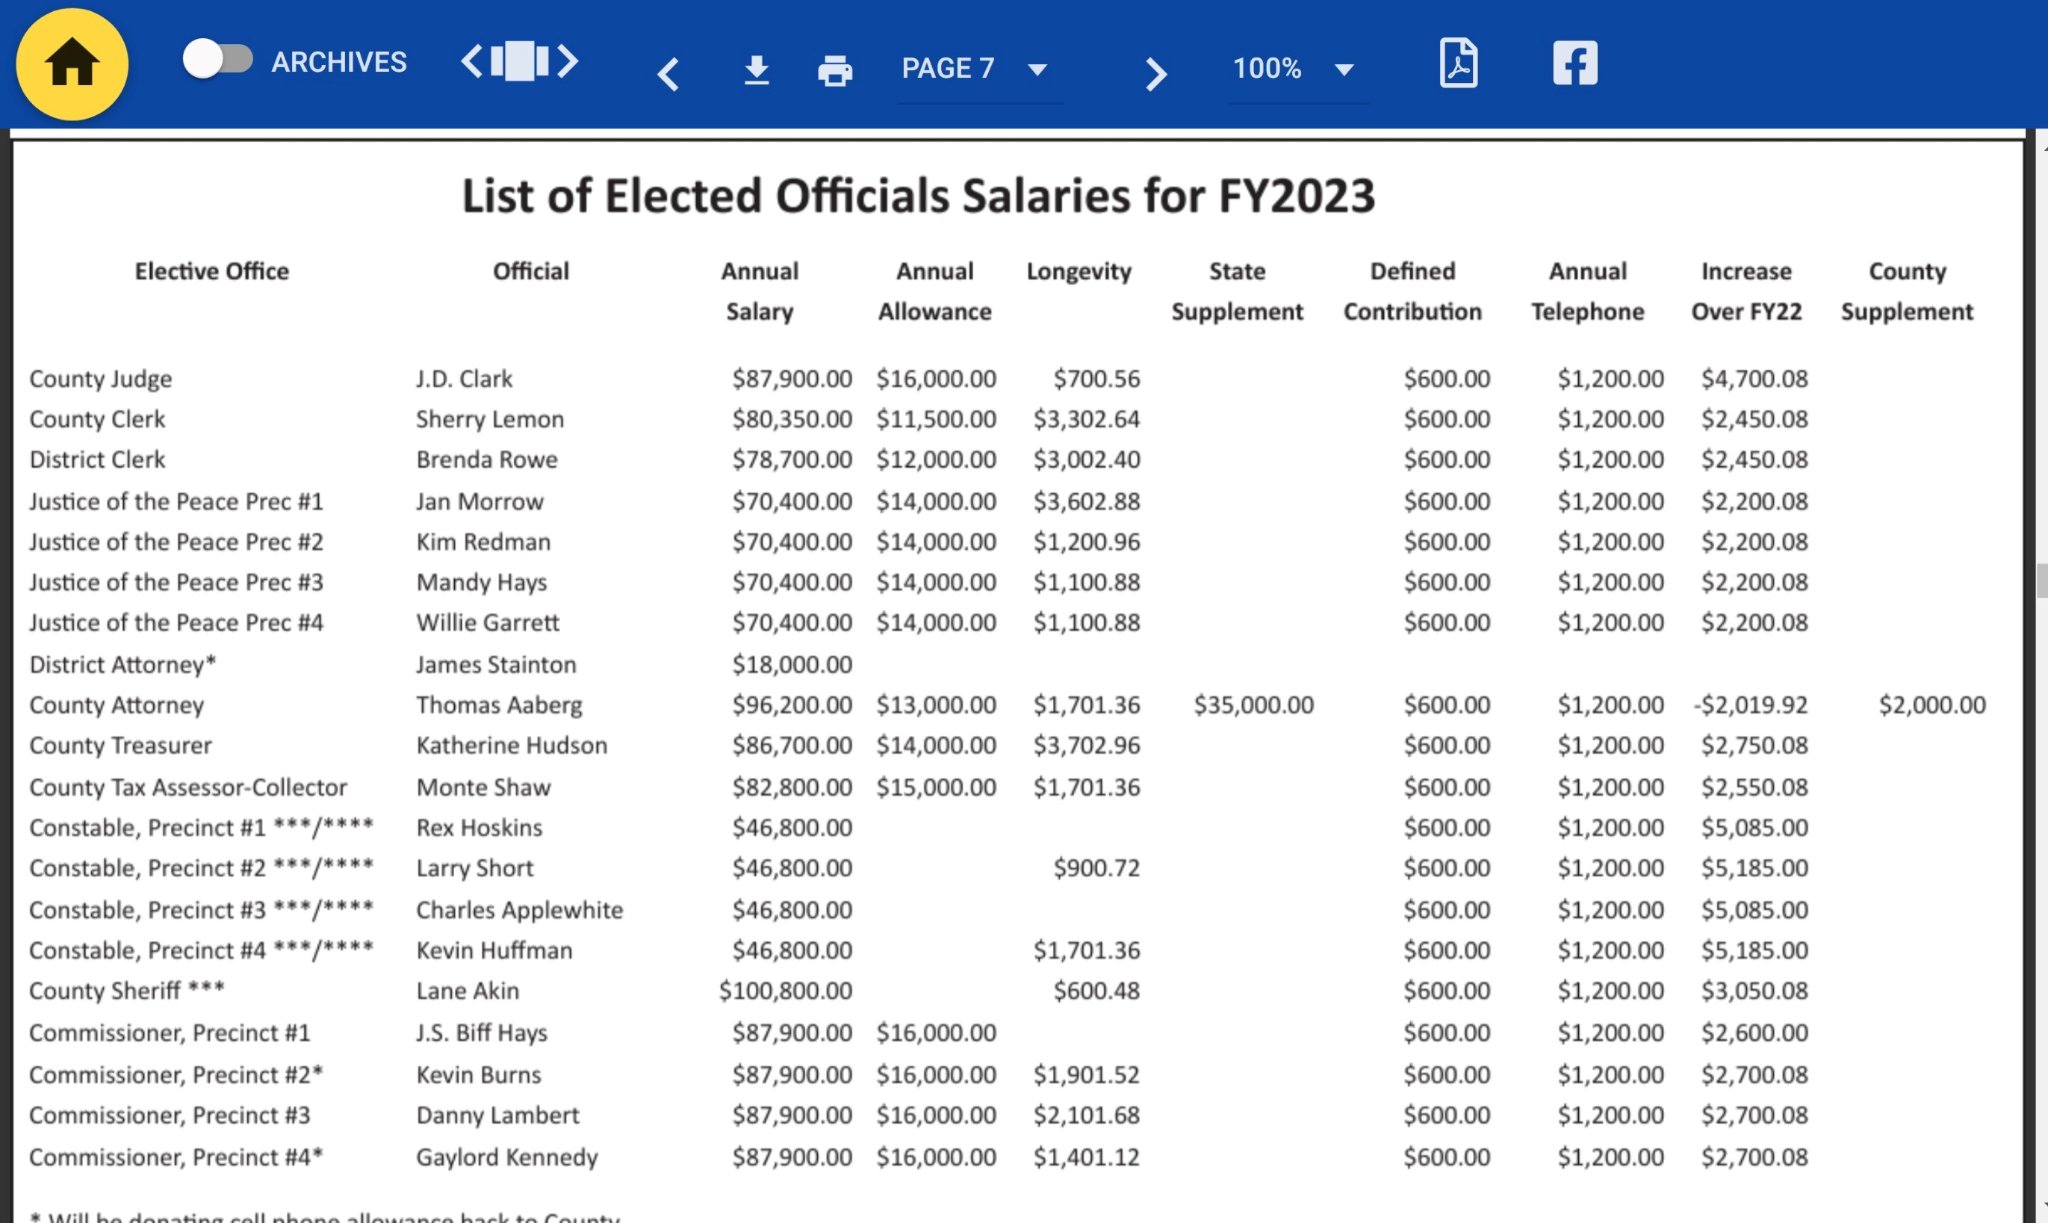Click the vertical scrollbar thumb
The image size is (2048, 1223).
pos(2041,580)
